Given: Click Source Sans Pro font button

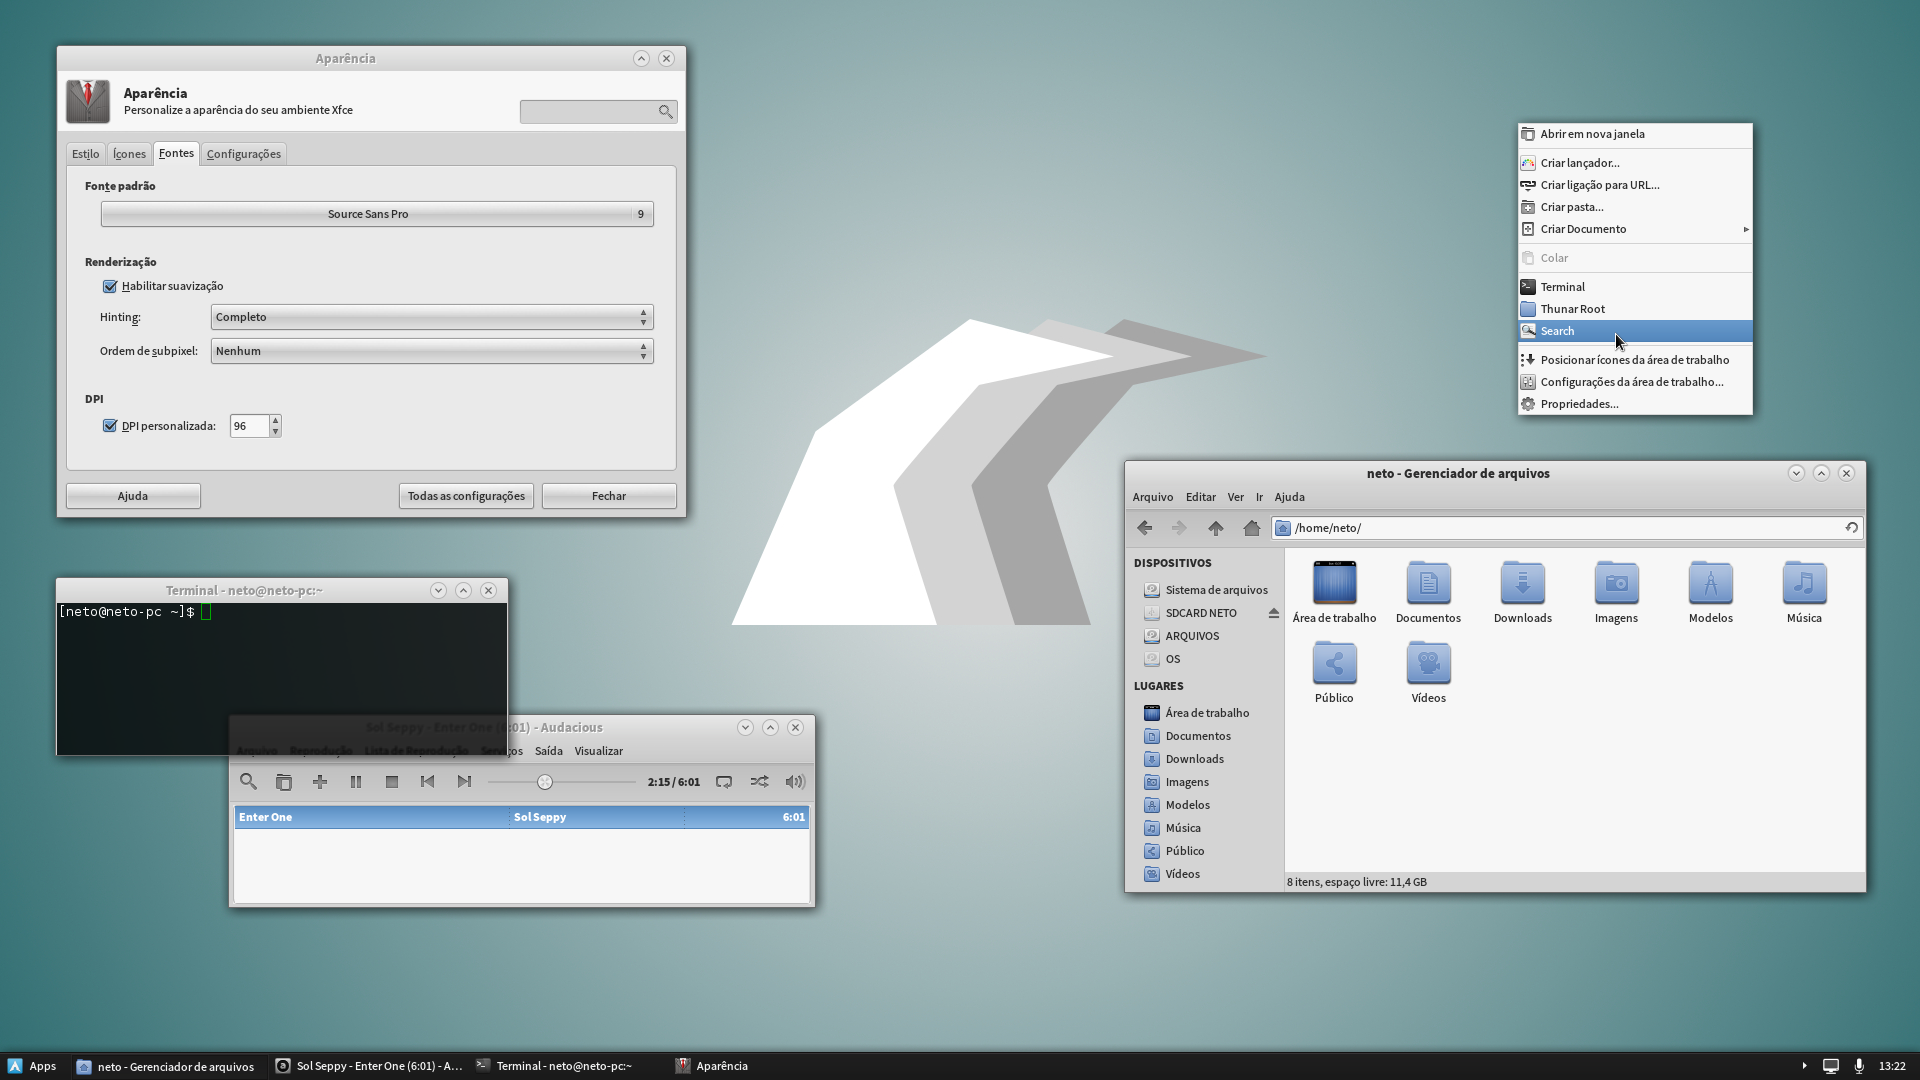Looking at the screenshot, I should (x=377, y=214).
